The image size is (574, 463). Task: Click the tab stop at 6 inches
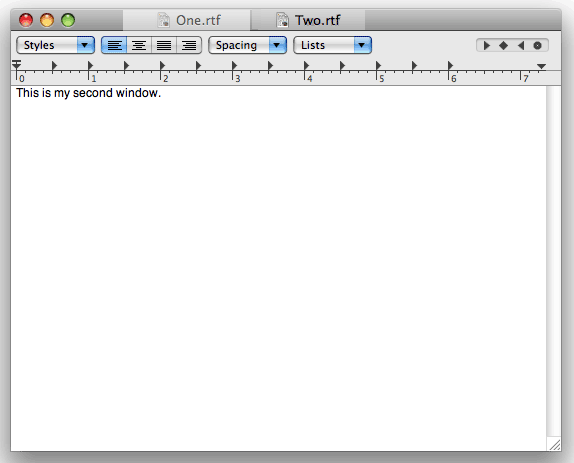[450, 66]
